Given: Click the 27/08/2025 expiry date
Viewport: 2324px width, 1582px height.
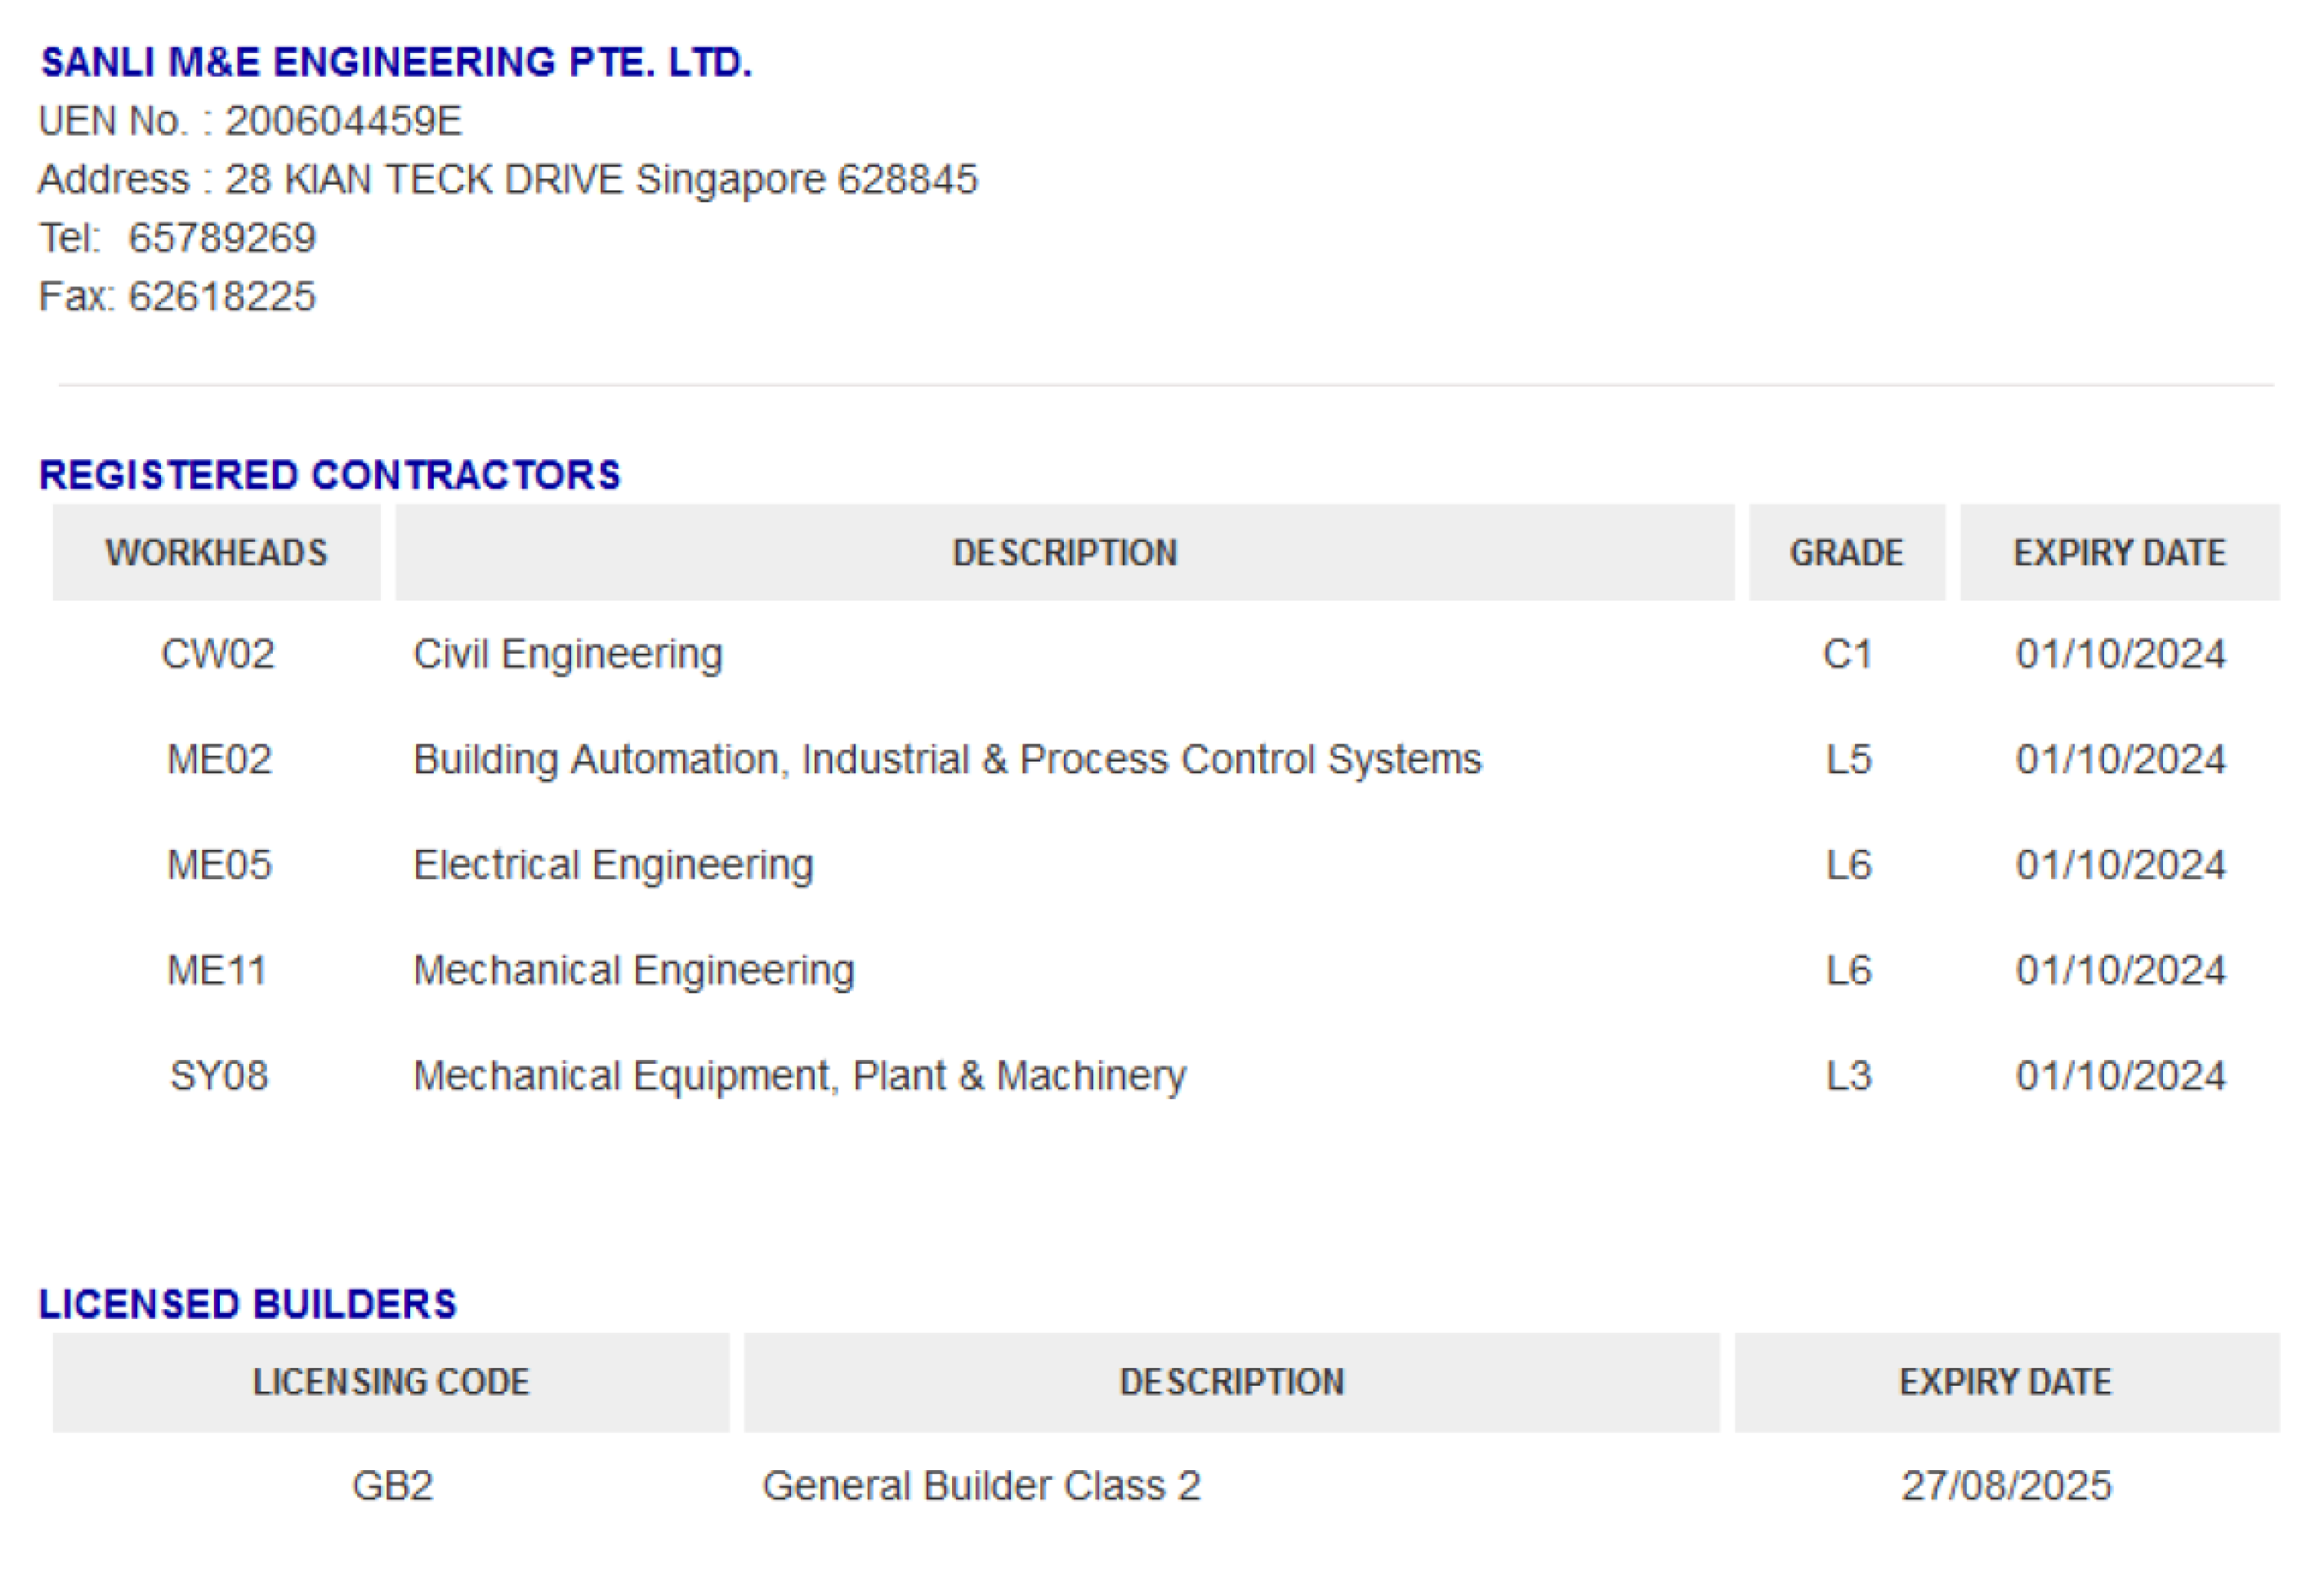Looking at the screenshot, I should pos(2006,1486).
